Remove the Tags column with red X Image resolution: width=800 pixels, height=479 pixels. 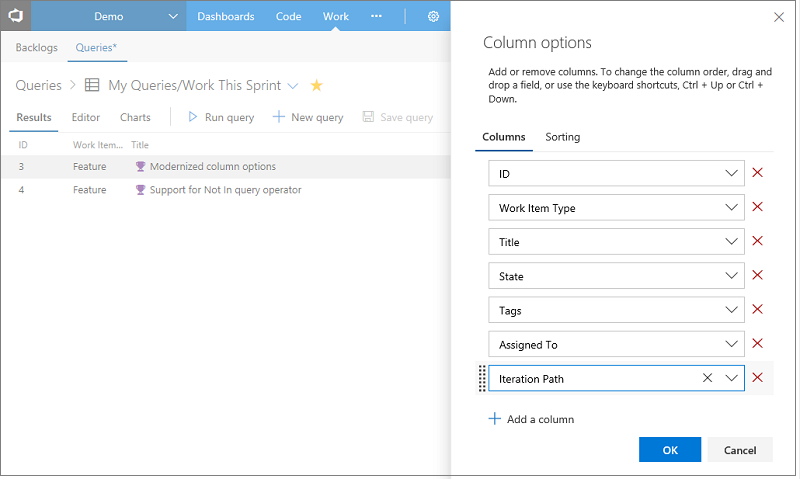point(758,310)
